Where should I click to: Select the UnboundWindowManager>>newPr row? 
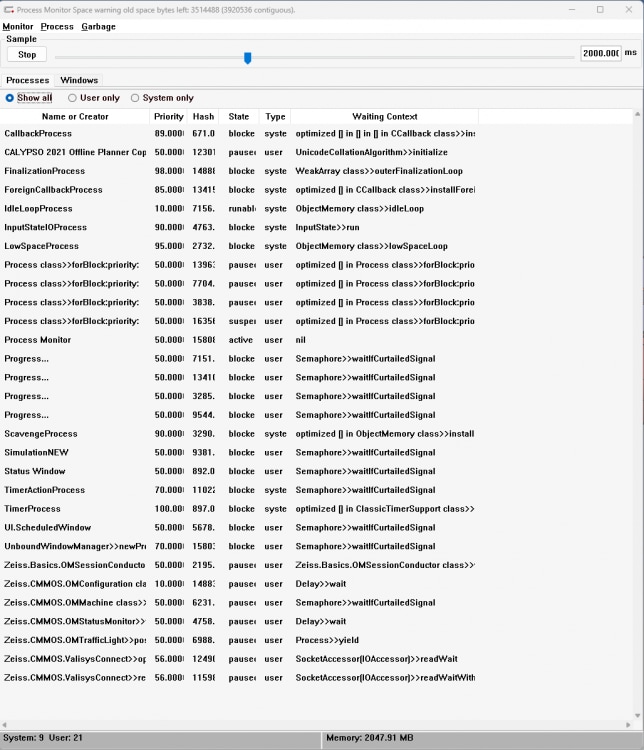(239, 546)
